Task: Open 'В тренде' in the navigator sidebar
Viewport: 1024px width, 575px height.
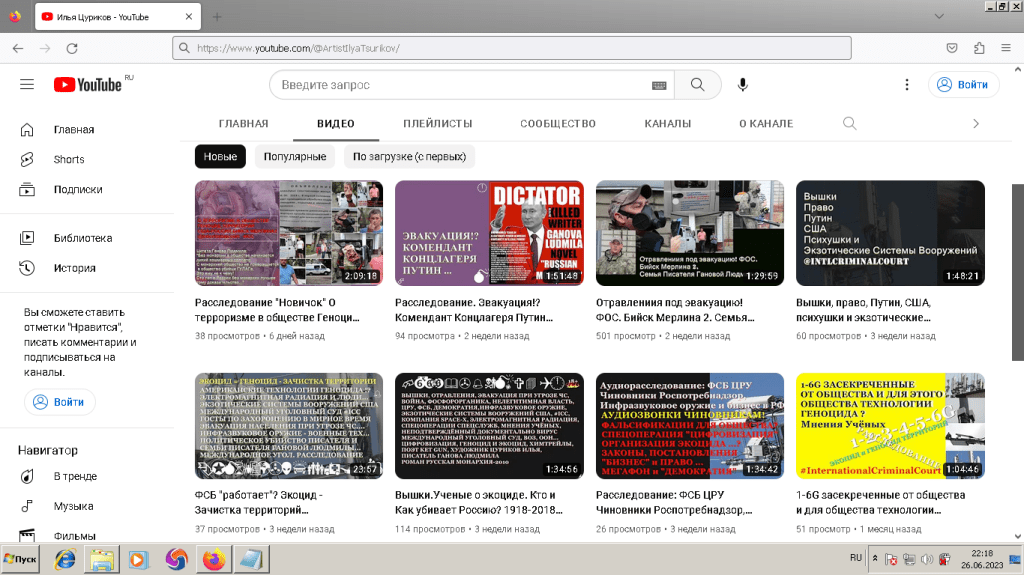Action: (74, 476)
